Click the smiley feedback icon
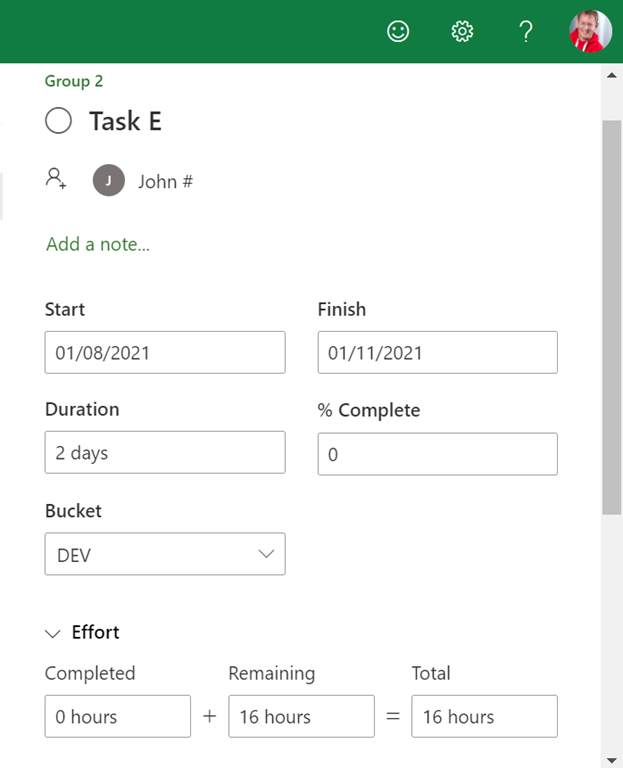The image size is (623, 768). click(398, 32)
